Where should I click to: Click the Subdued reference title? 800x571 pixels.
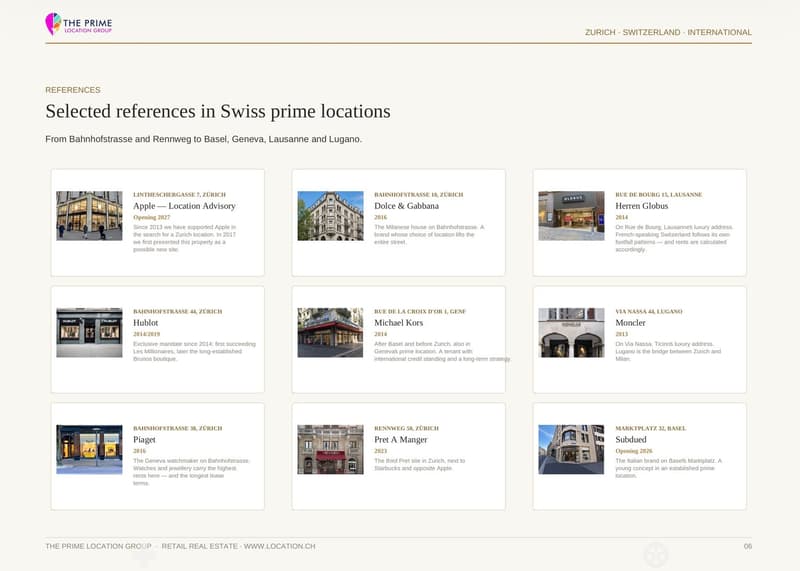click(631, 439)
